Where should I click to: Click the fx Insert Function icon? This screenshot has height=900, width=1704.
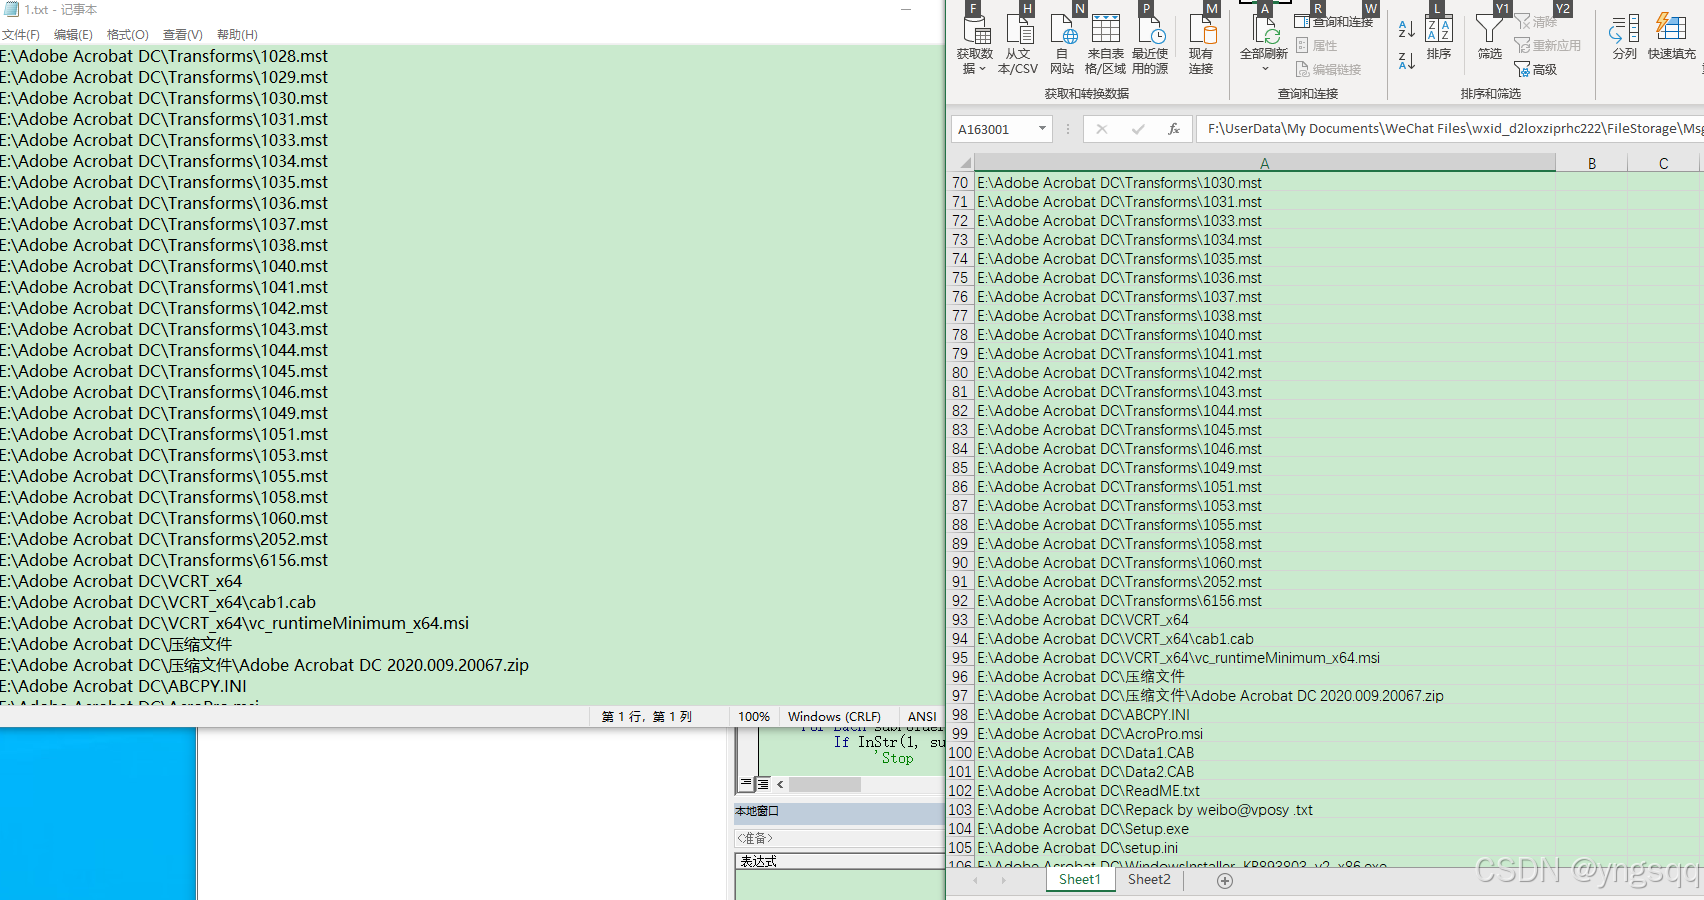point(1174,129)
